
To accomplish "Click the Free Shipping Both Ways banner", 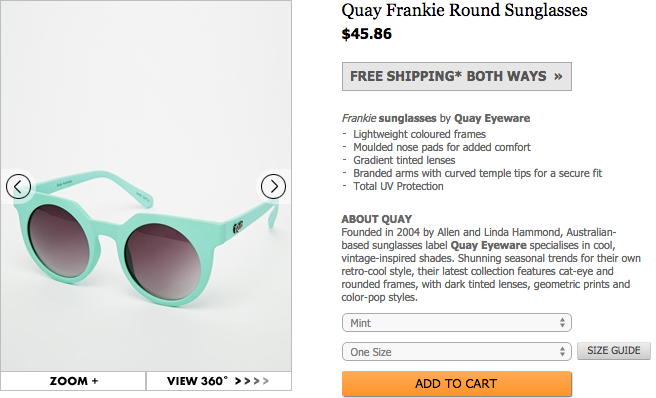I will 456,77.
